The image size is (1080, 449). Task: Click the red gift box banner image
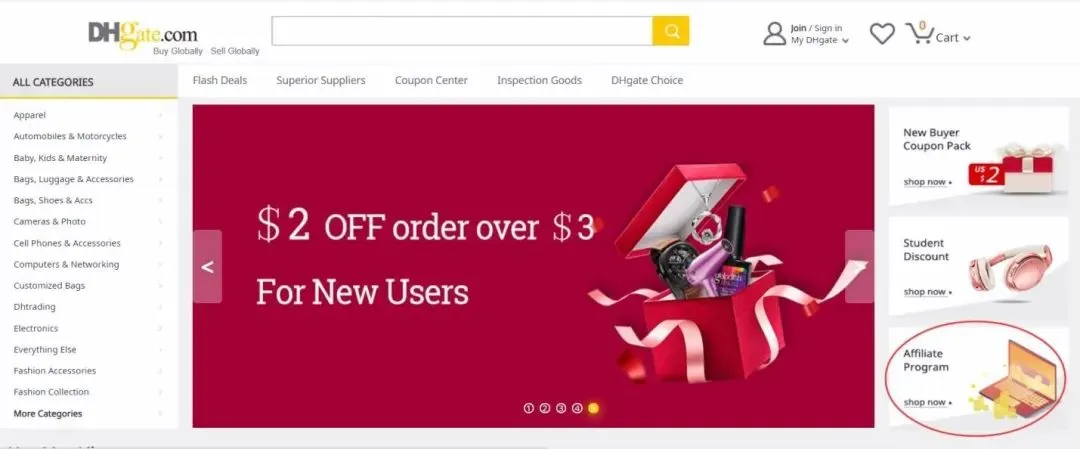[716, 272]
